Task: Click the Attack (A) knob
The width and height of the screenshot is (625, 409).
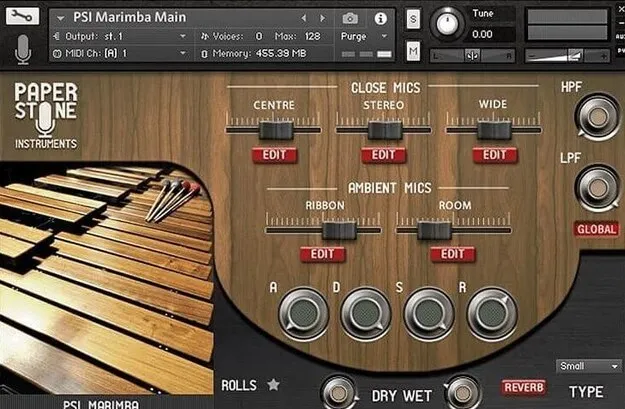Action: 303,314
